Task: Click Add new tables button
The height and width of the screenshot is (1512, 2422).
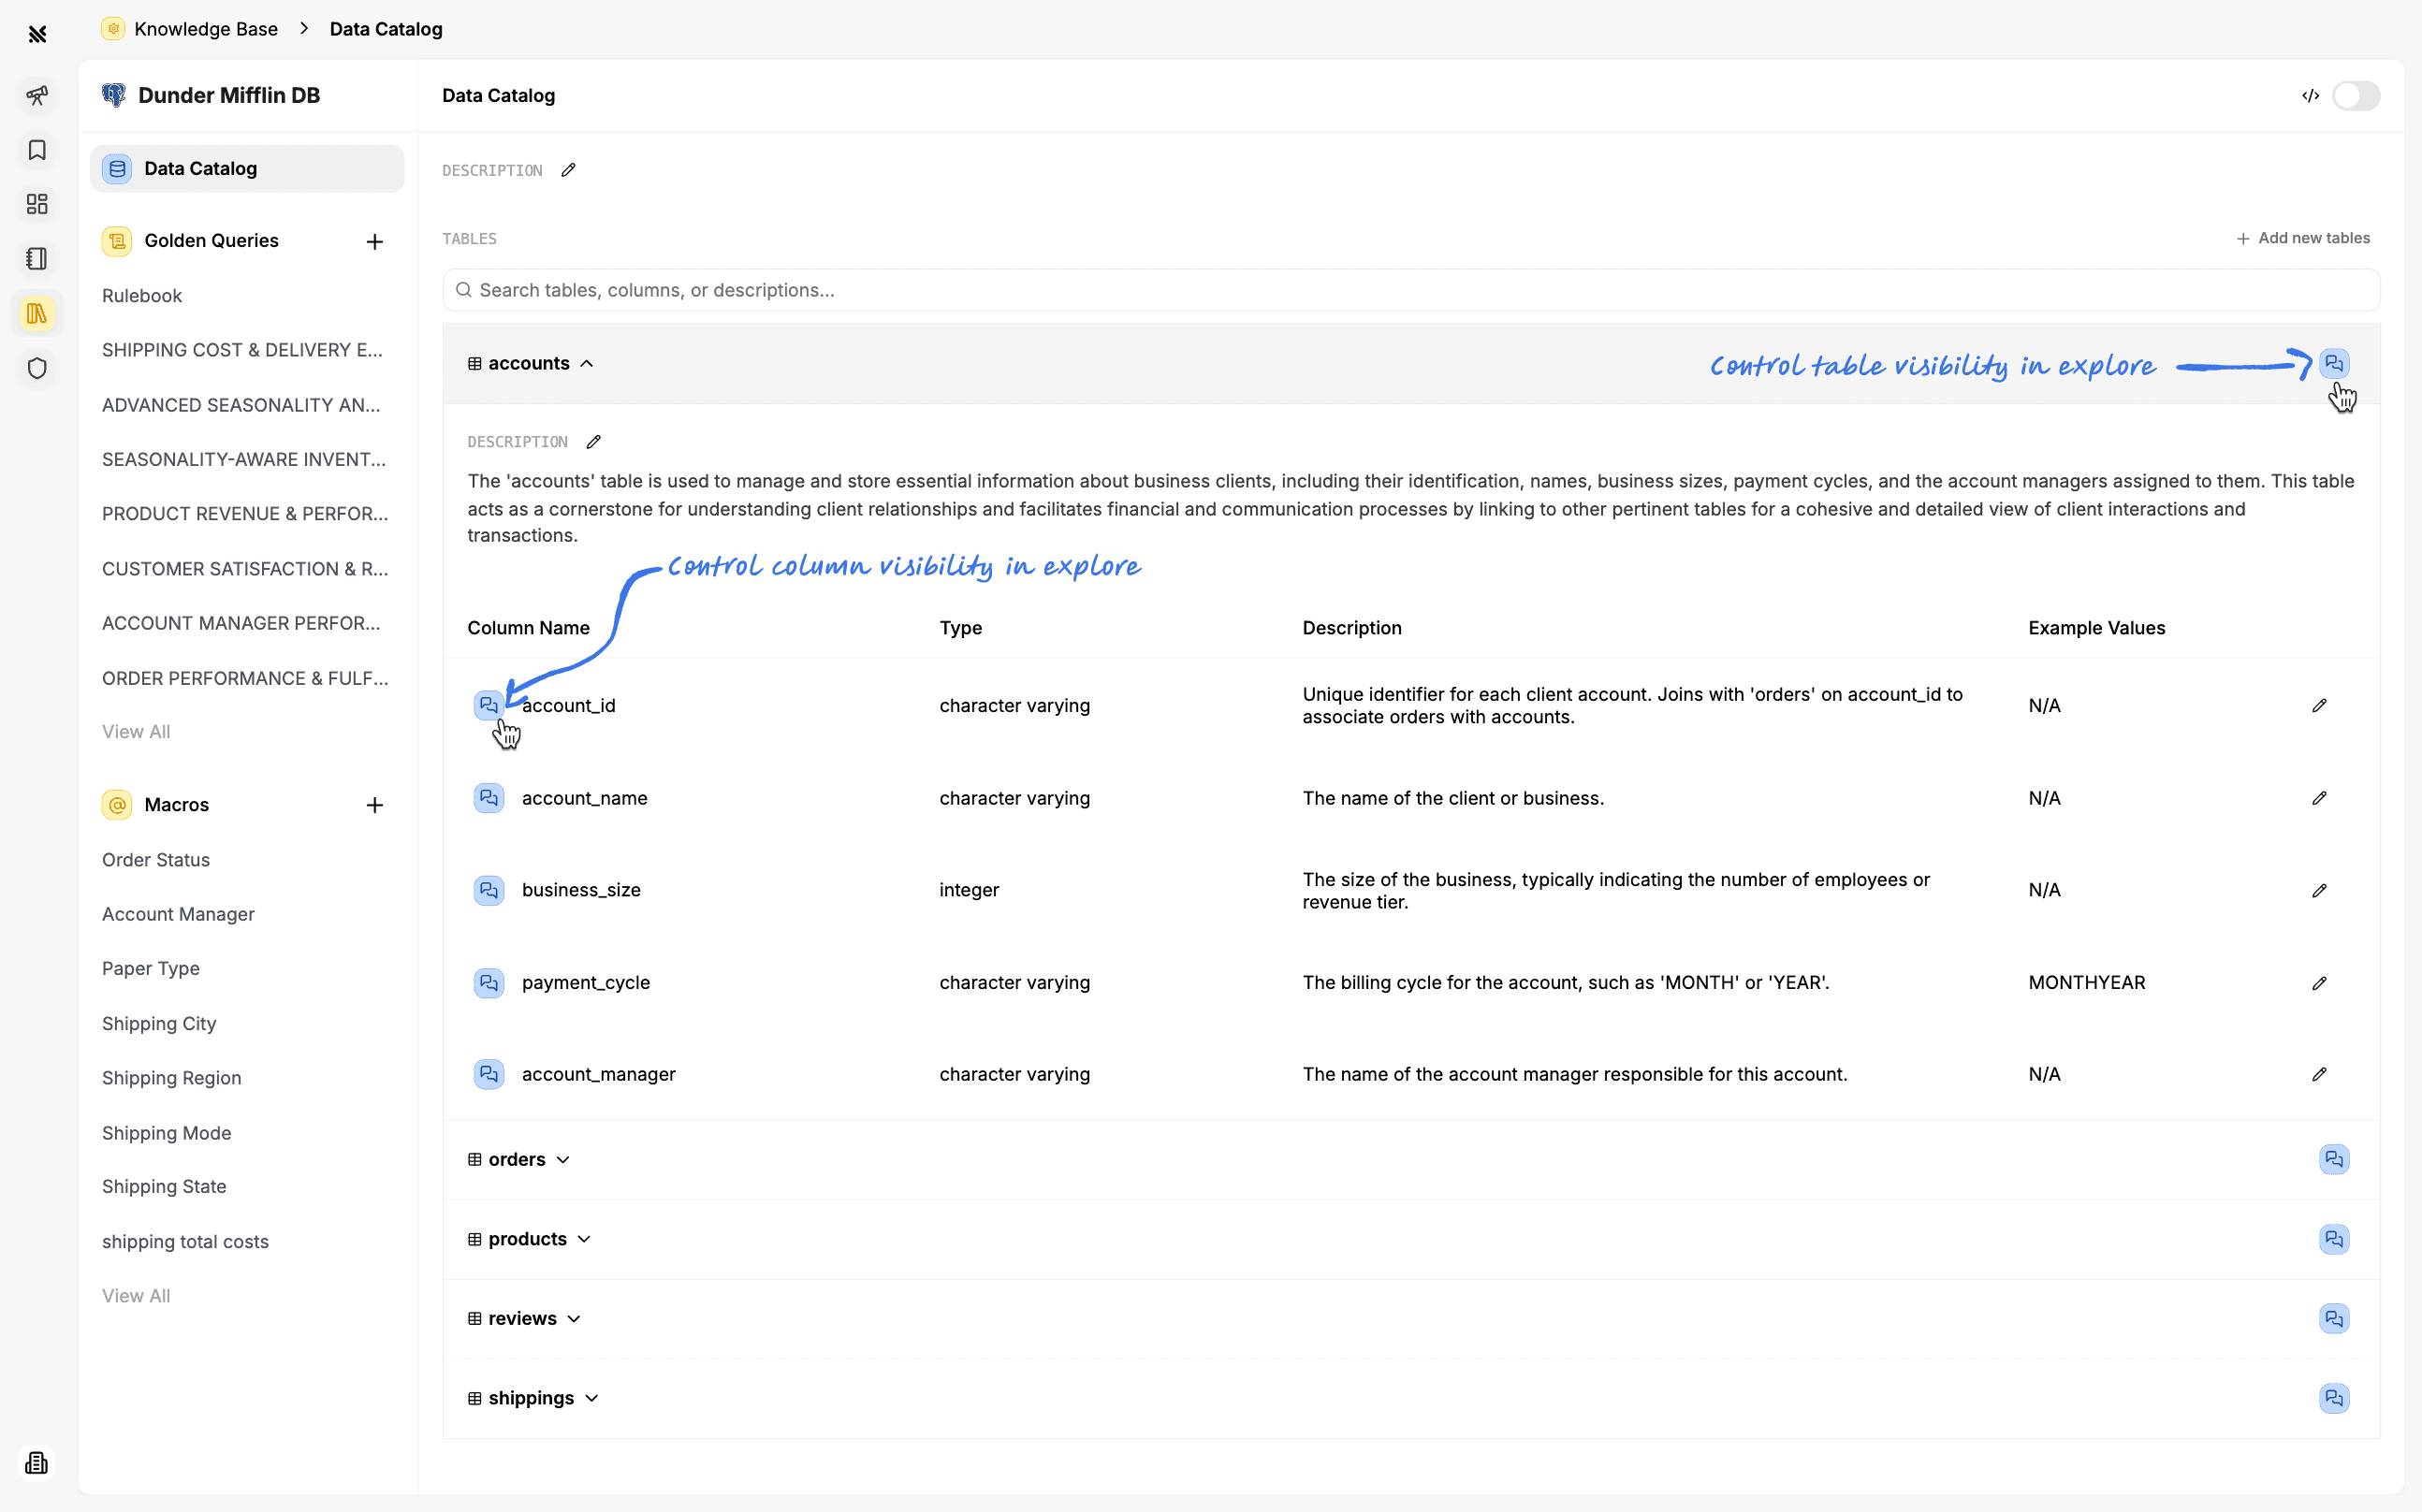Action: point(2302,238)
